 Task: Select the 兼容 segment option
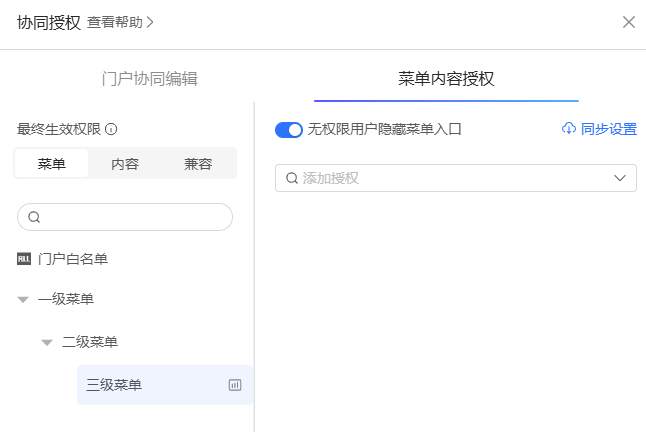point(198,164)
